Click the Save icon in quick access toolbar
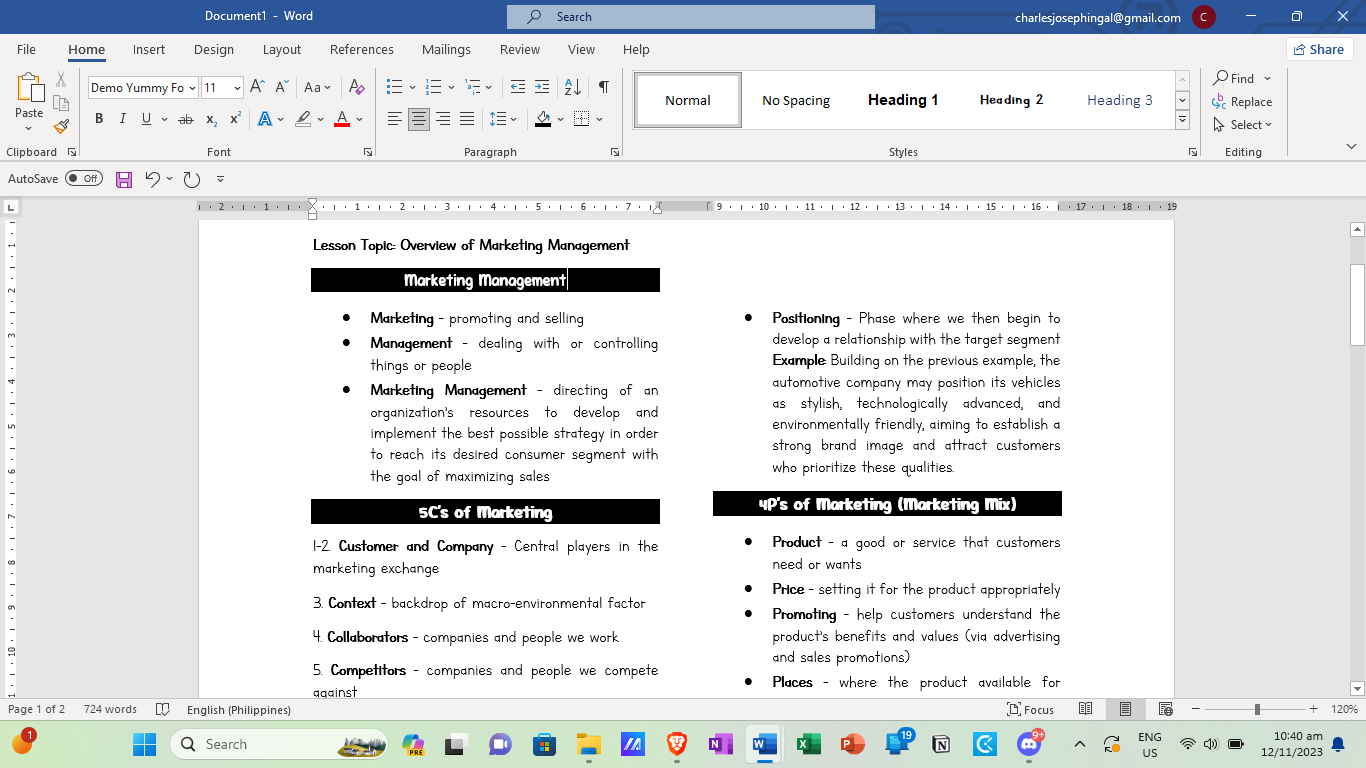This screenshot has height=768, width=1366. point(124,179)
